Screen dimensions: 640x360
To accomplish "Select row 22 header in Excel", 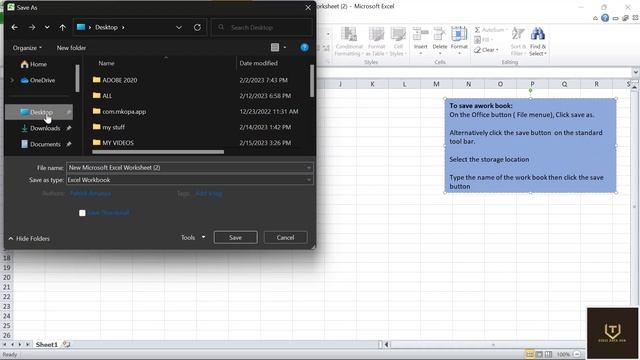I will [x=7, y=297].
